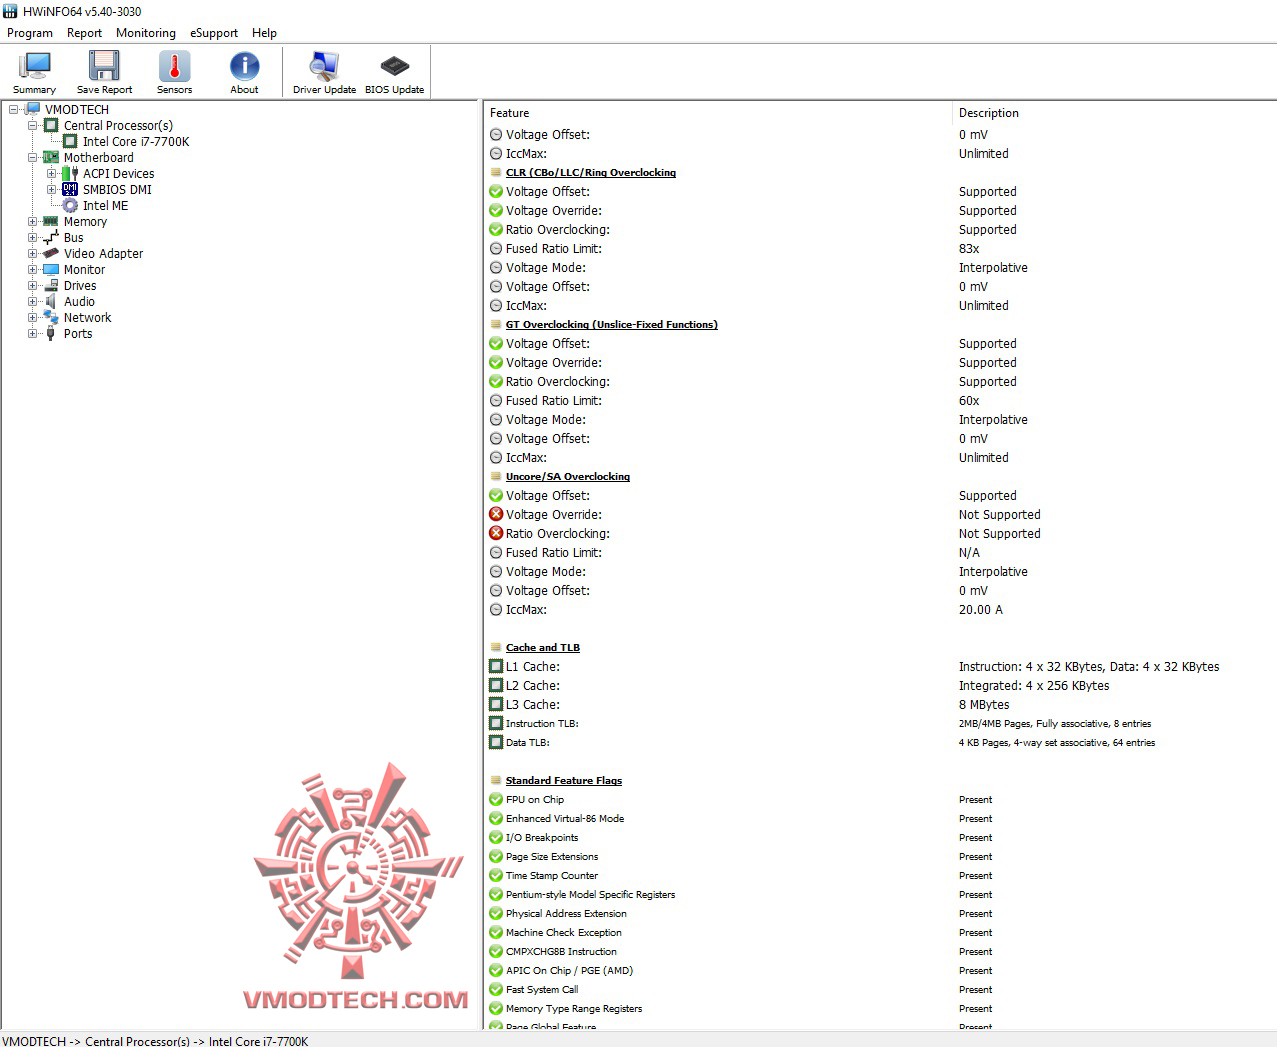Image resolution: width=1277 pixels, height=1047 pixels.
Task: Click the Ports plug icon
Action: [x=51, y=334]
